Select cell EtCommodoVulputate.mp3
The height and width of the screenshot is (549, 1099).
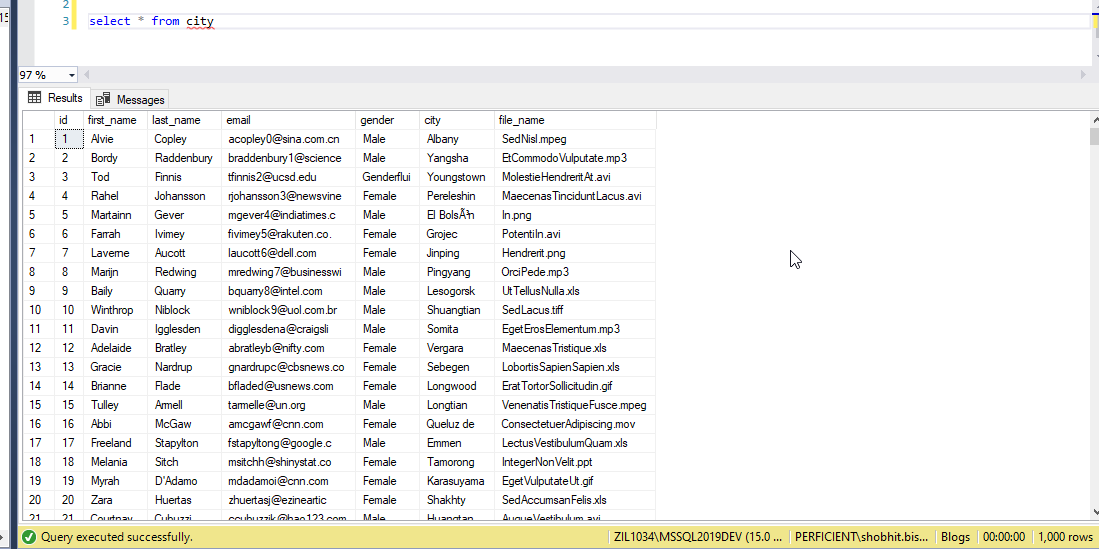575,158
